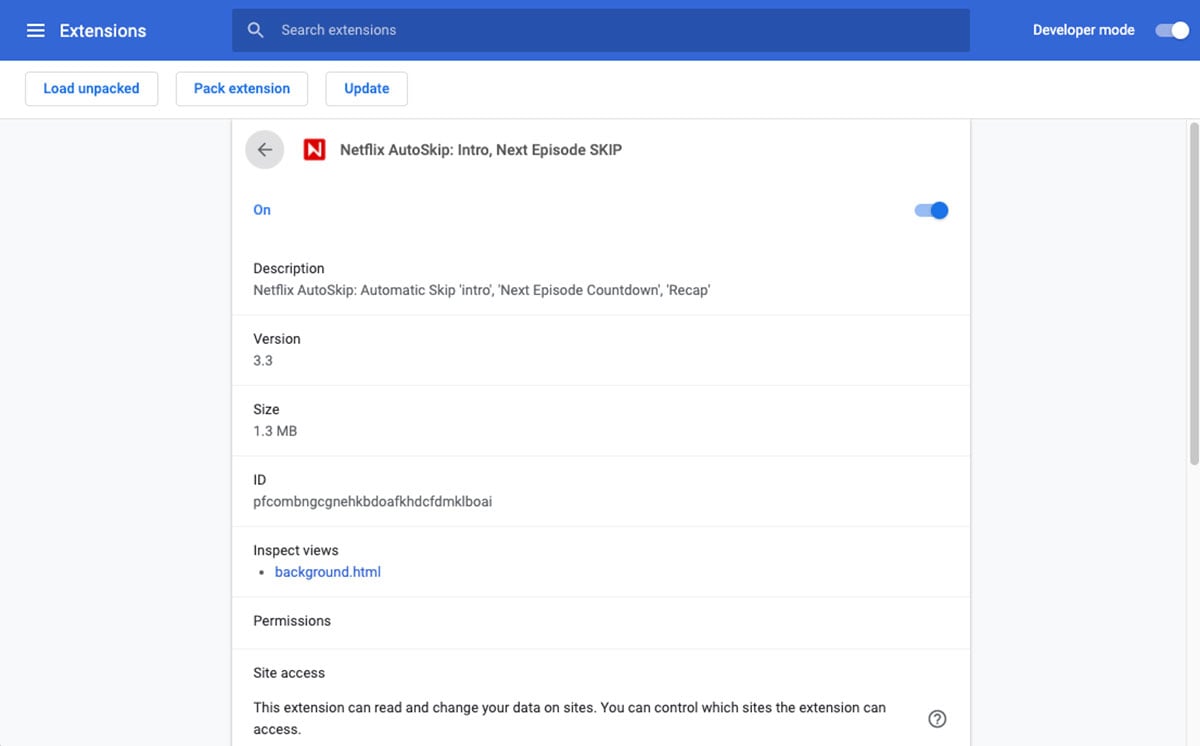The width and height of the screenshot is (1200, 746).
Task: Click the Description section heading
Action: click(289, 268)
